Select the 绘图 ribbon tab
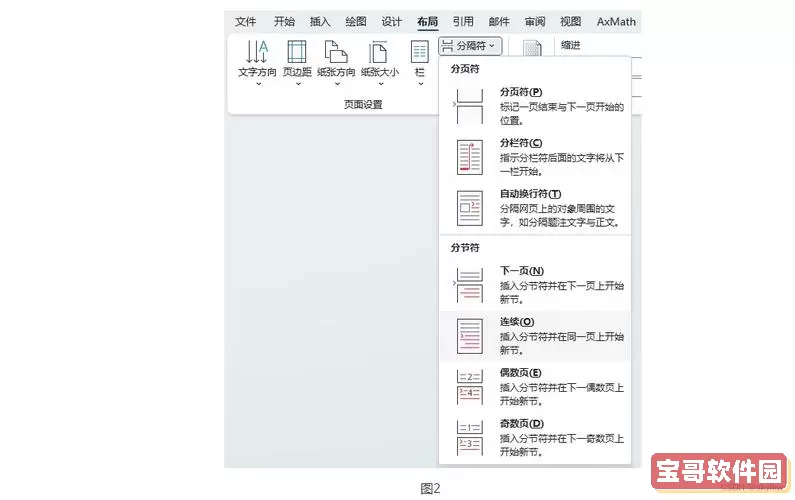Viewport: 795px width, 500px height. pyautogui.click(x=355, y=22)
